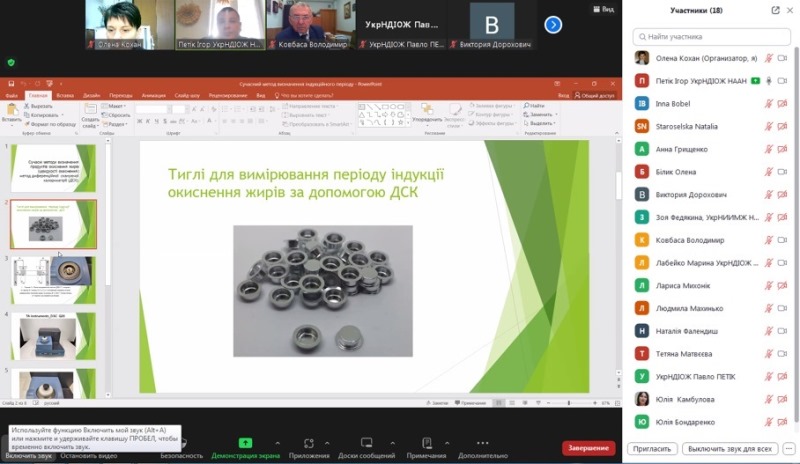
Task: Click the Вставить paste icon
Action: click(x=11, y=110)
